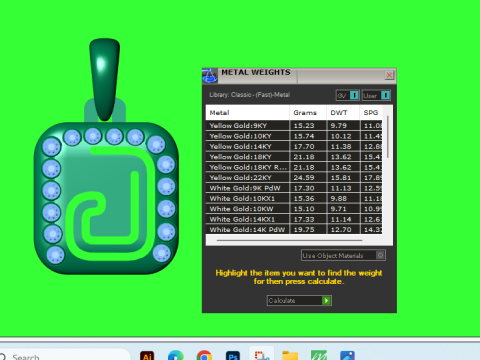Viewport: 480px width, 360px height.
Task: Launch Google Chrome from the taskbar
Action: point(204,355)
